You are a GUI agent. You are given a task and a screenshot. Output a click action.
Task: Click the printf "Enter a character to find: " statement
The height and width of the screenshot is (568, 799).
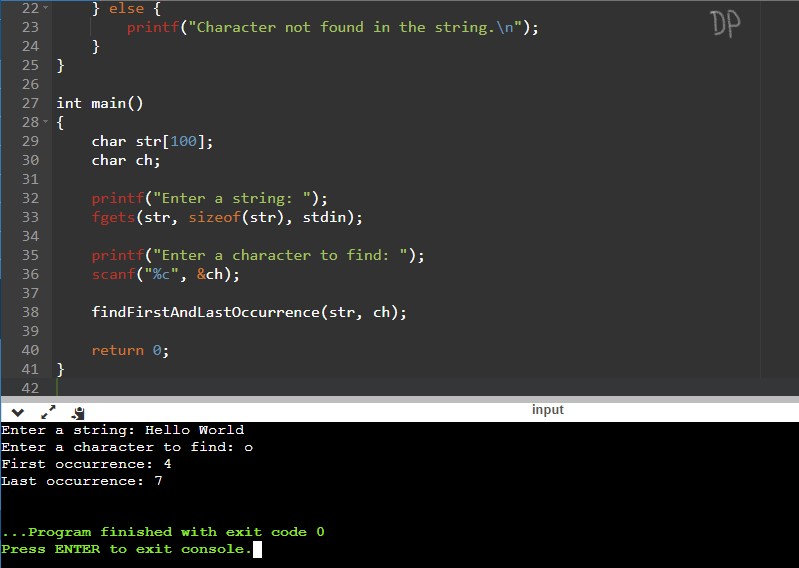point(258,255)
